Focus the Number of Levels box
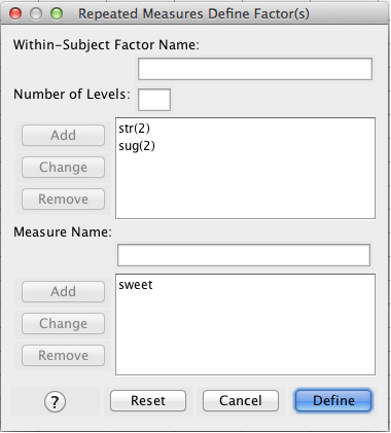This screenshot has width=391, height=433. [154, 99]
